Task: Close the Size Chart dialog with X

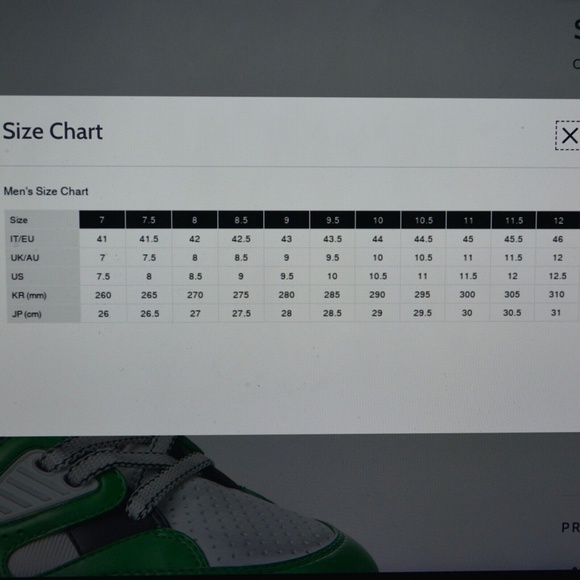Action: (x=569, y=135)
